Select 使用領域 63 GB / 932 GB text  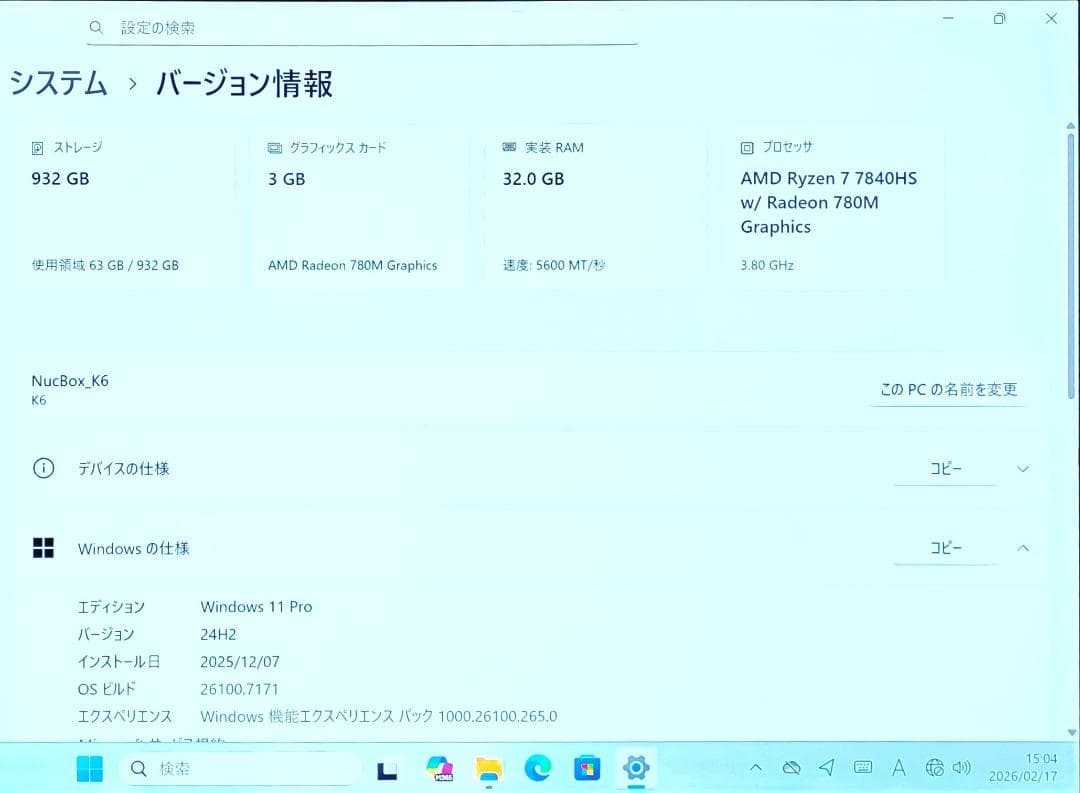point(105,265)
